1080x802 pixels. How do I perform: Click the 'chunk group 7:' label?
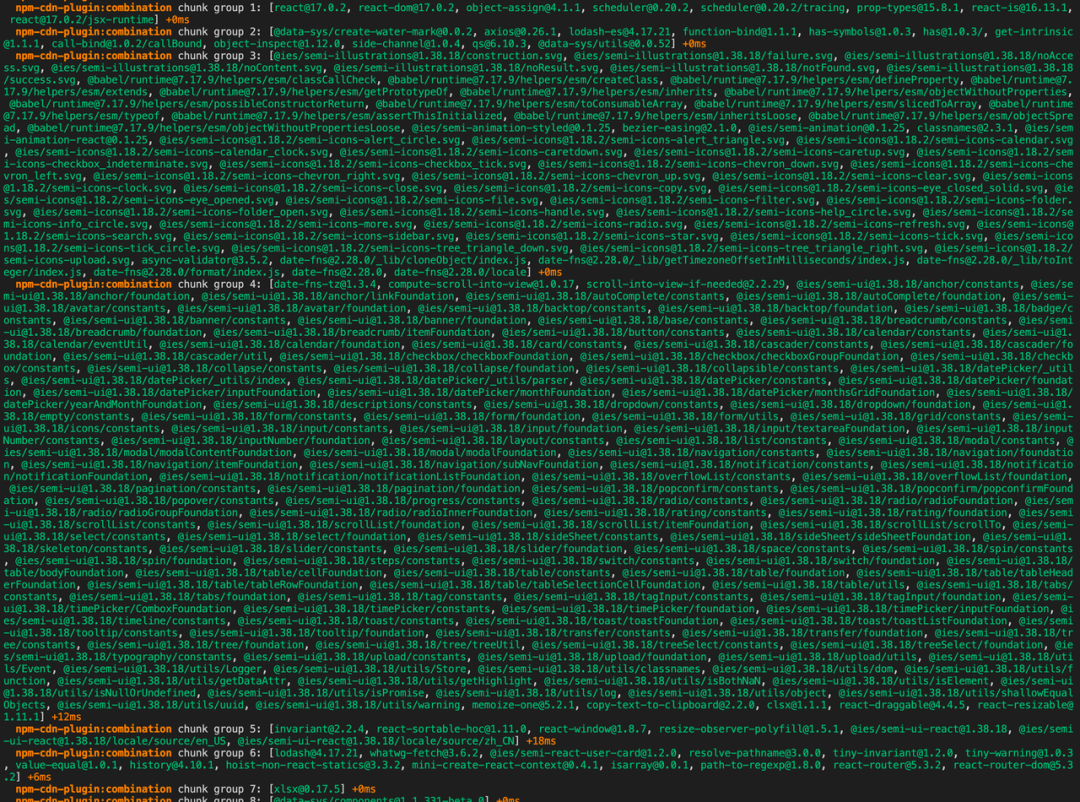click(220, 789)
